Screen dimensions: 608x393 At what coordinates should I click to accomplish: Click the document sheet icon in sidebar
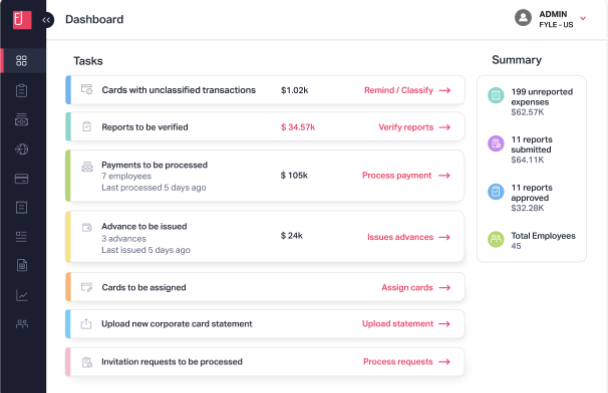(x=22, y=265)
